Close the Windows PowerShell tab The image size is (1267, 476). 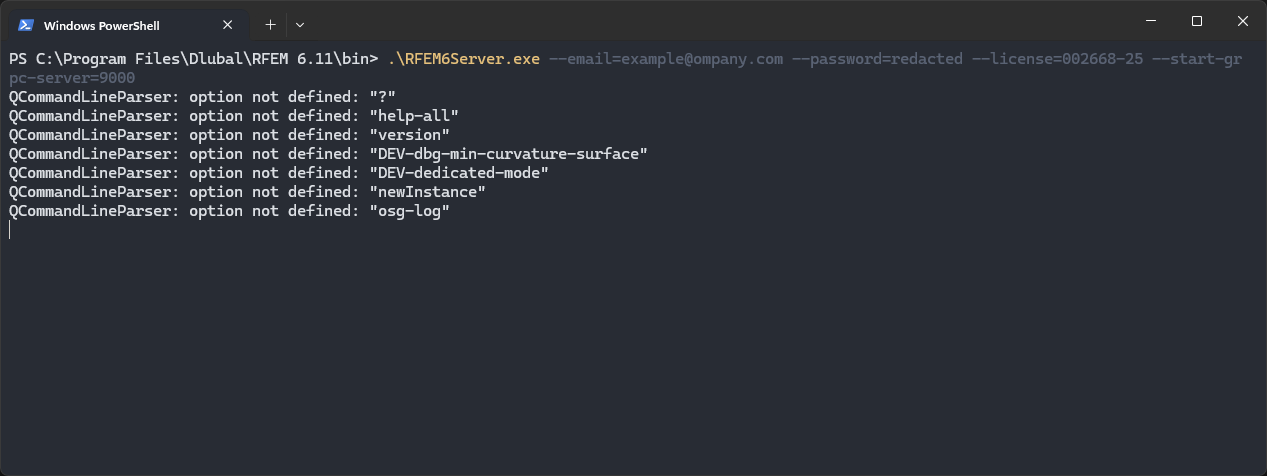[228, 25]
